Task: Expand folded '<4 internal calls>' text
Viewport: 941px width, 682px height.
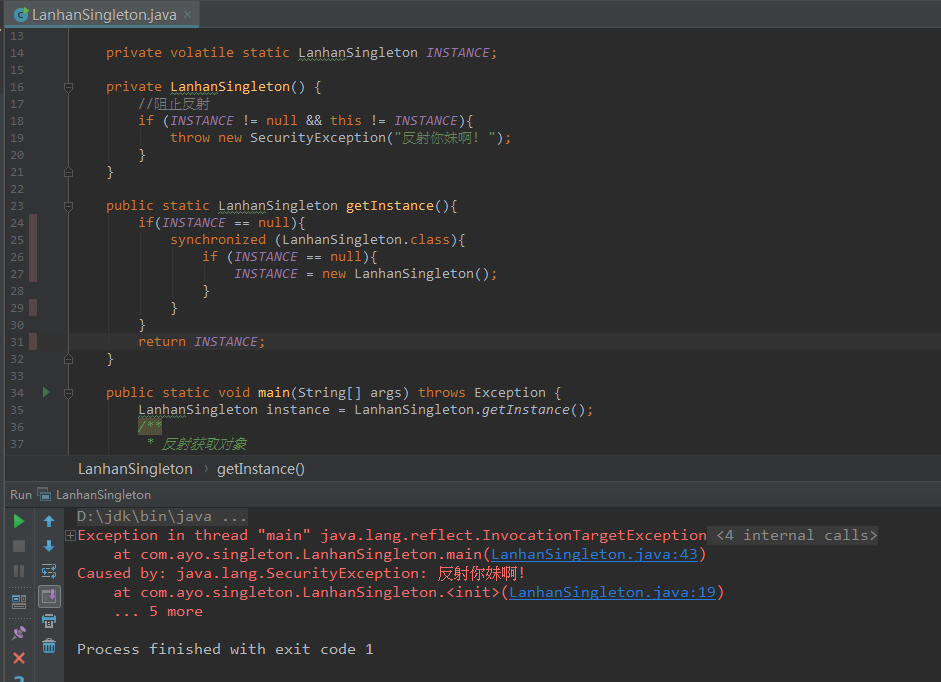Action: pos(796,536)
